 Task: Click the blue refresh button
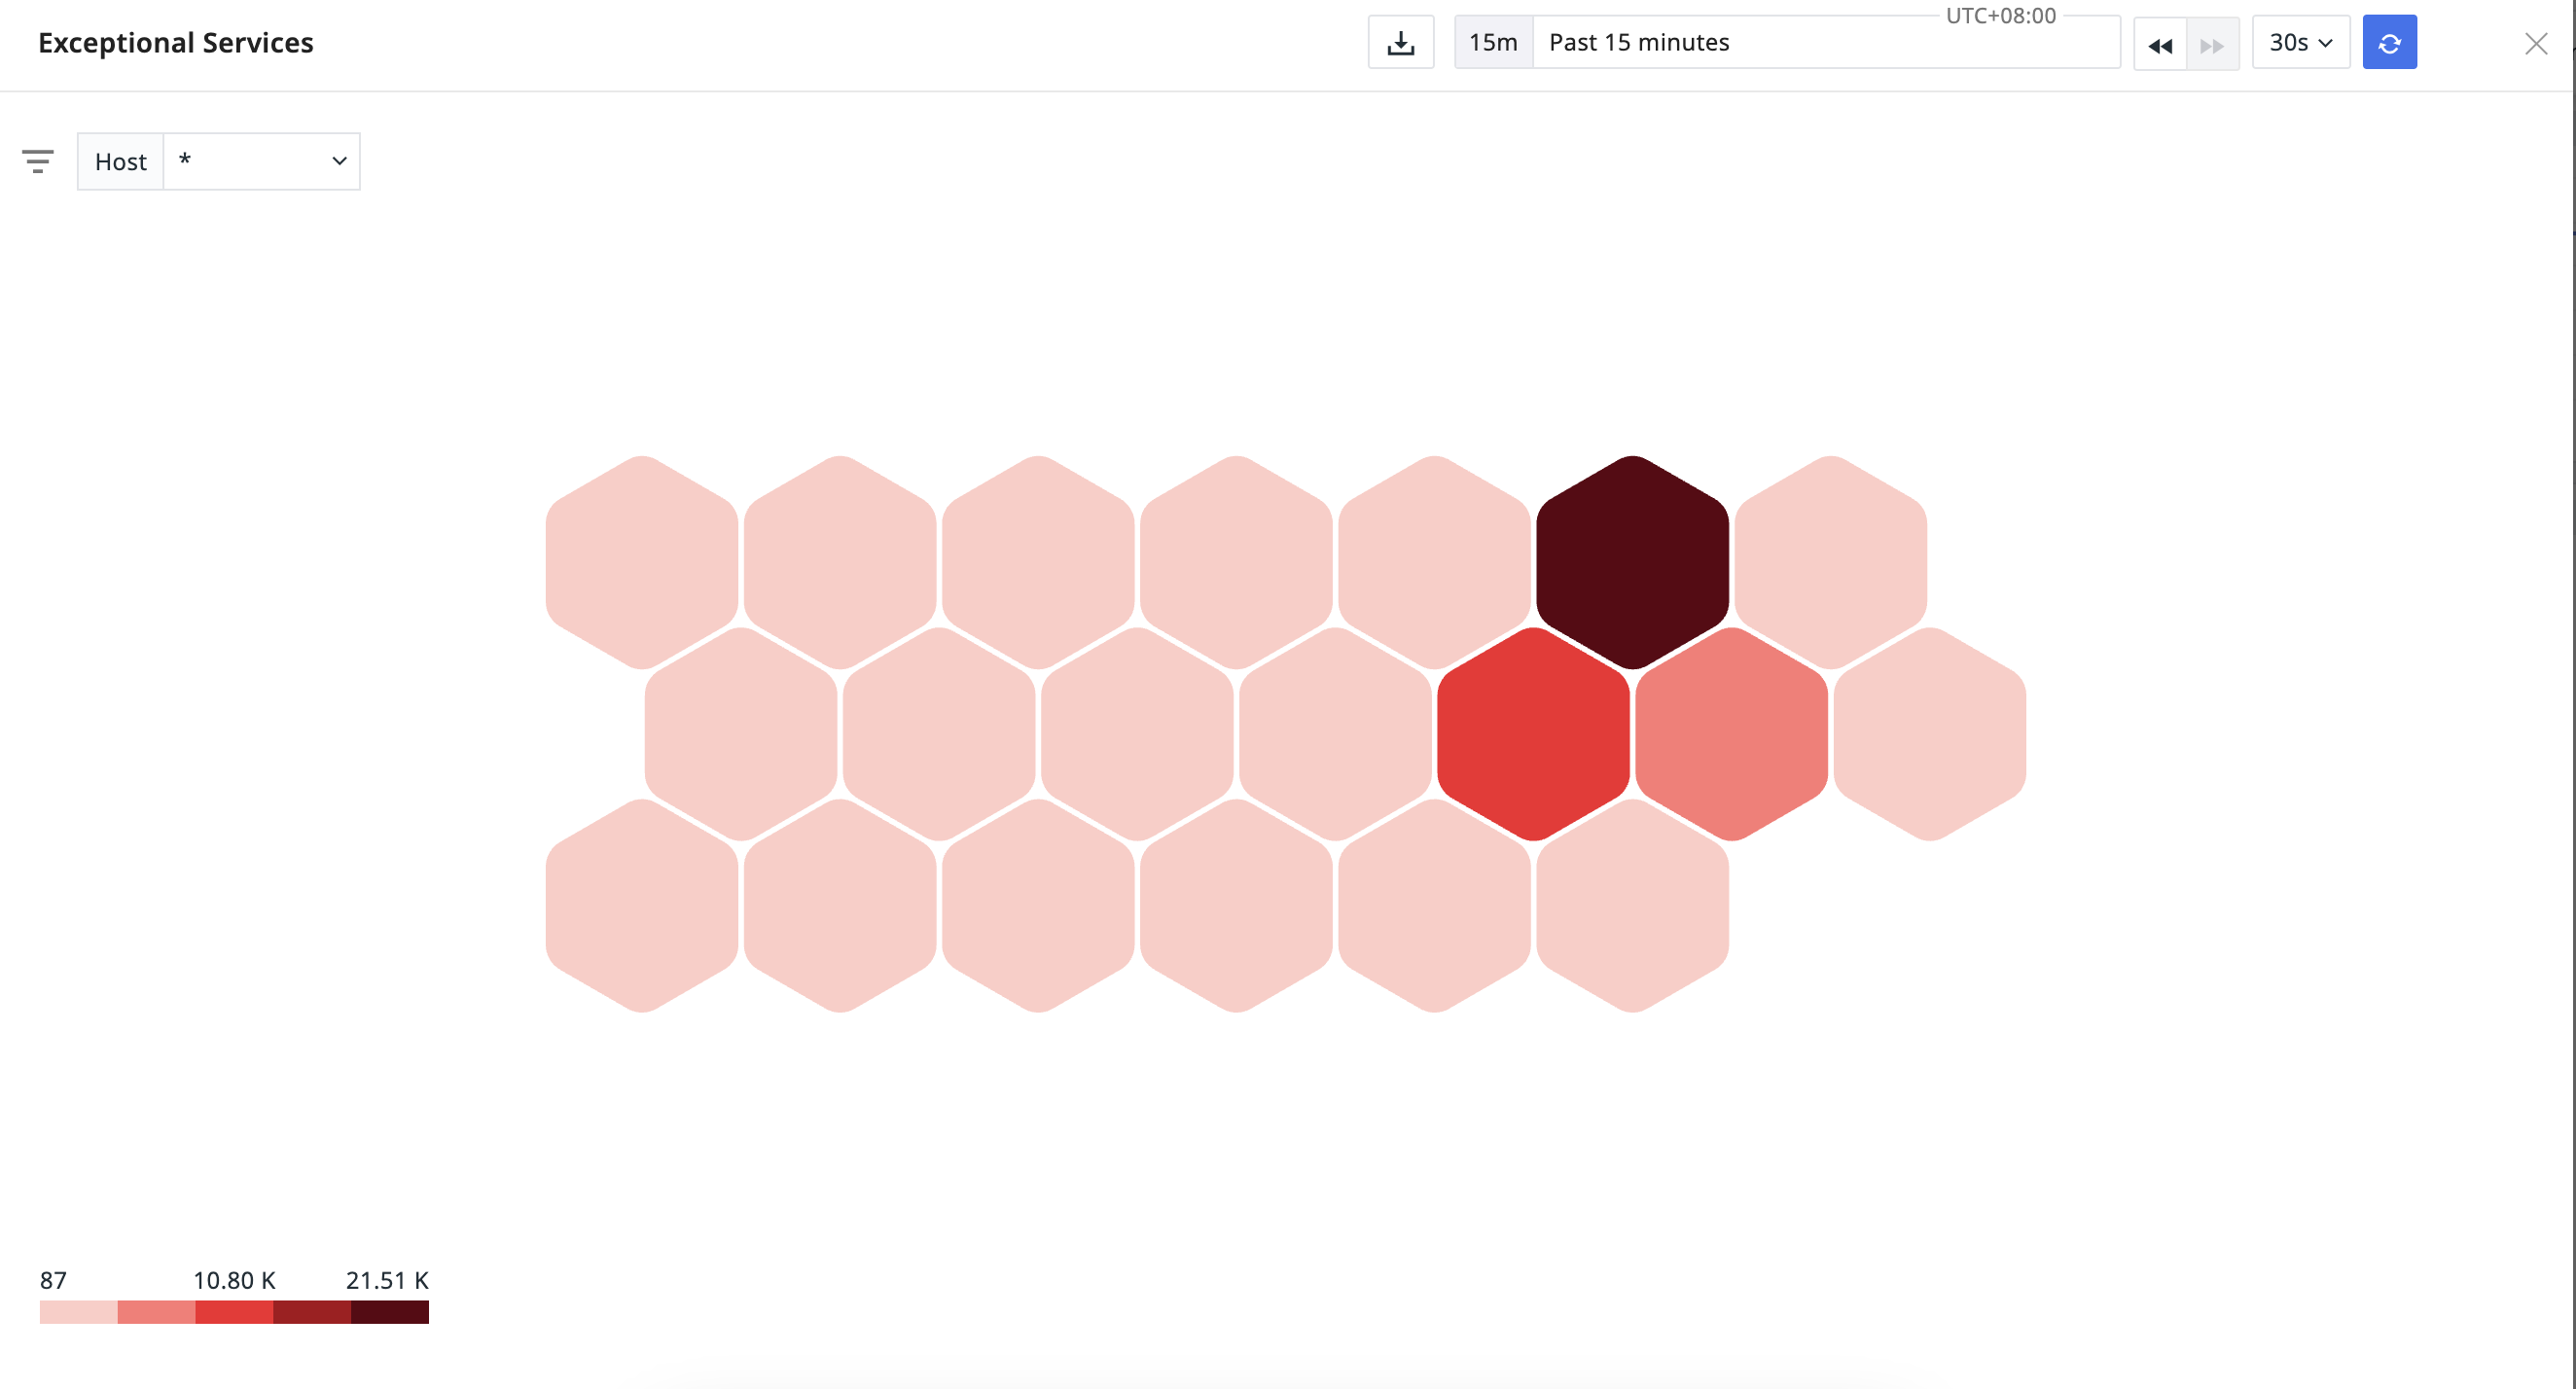click(2390, 43)
